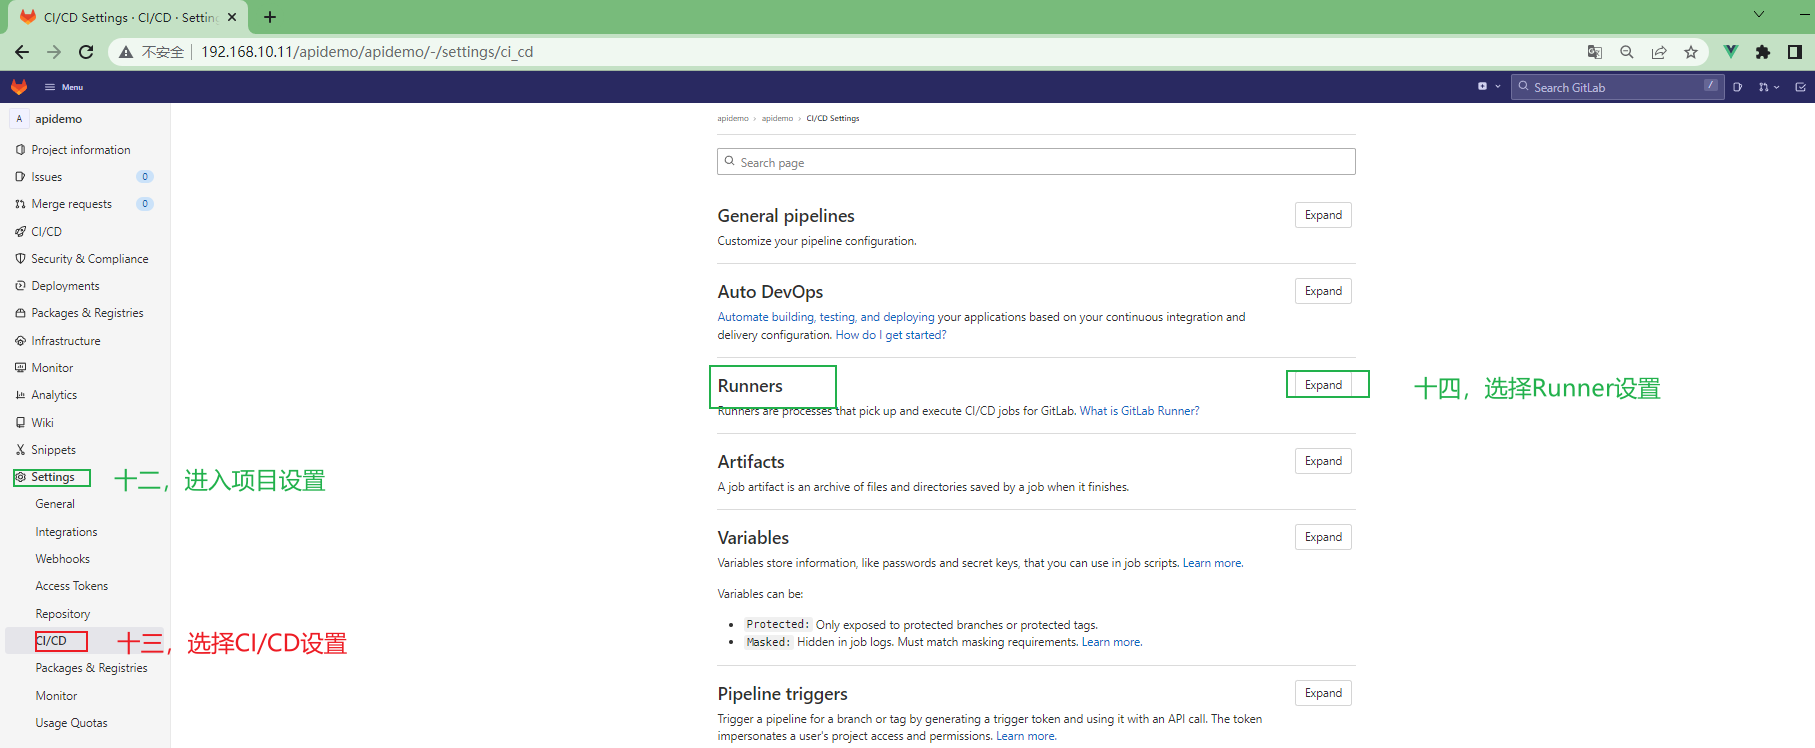The width and height of the screenshot is (1815, 748).
Task: Expand the Artifacts section
Action: [1323, 461]
